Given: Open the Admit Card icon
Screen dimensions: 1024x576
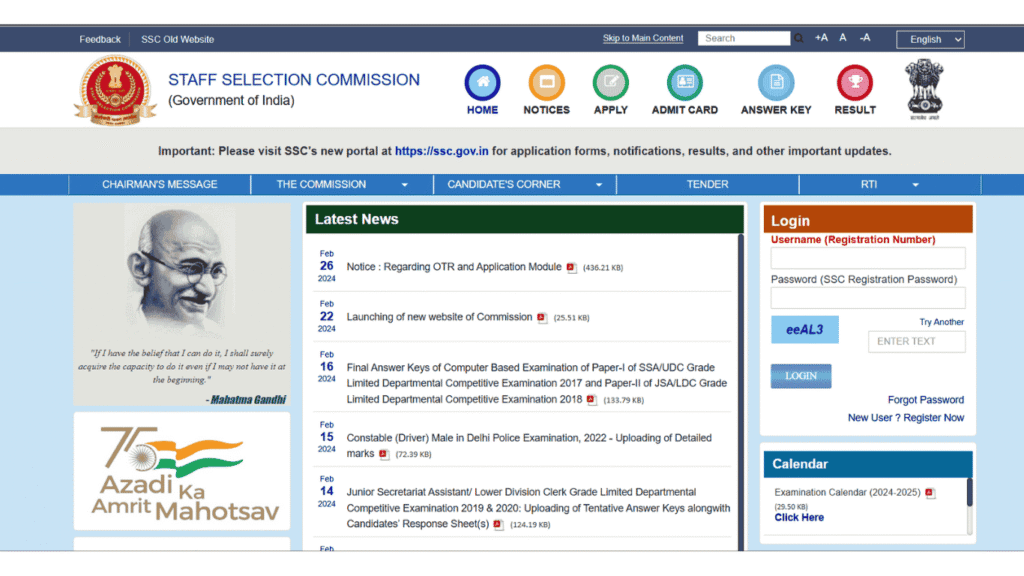Looking at the screenshot, I should (684, 82).
